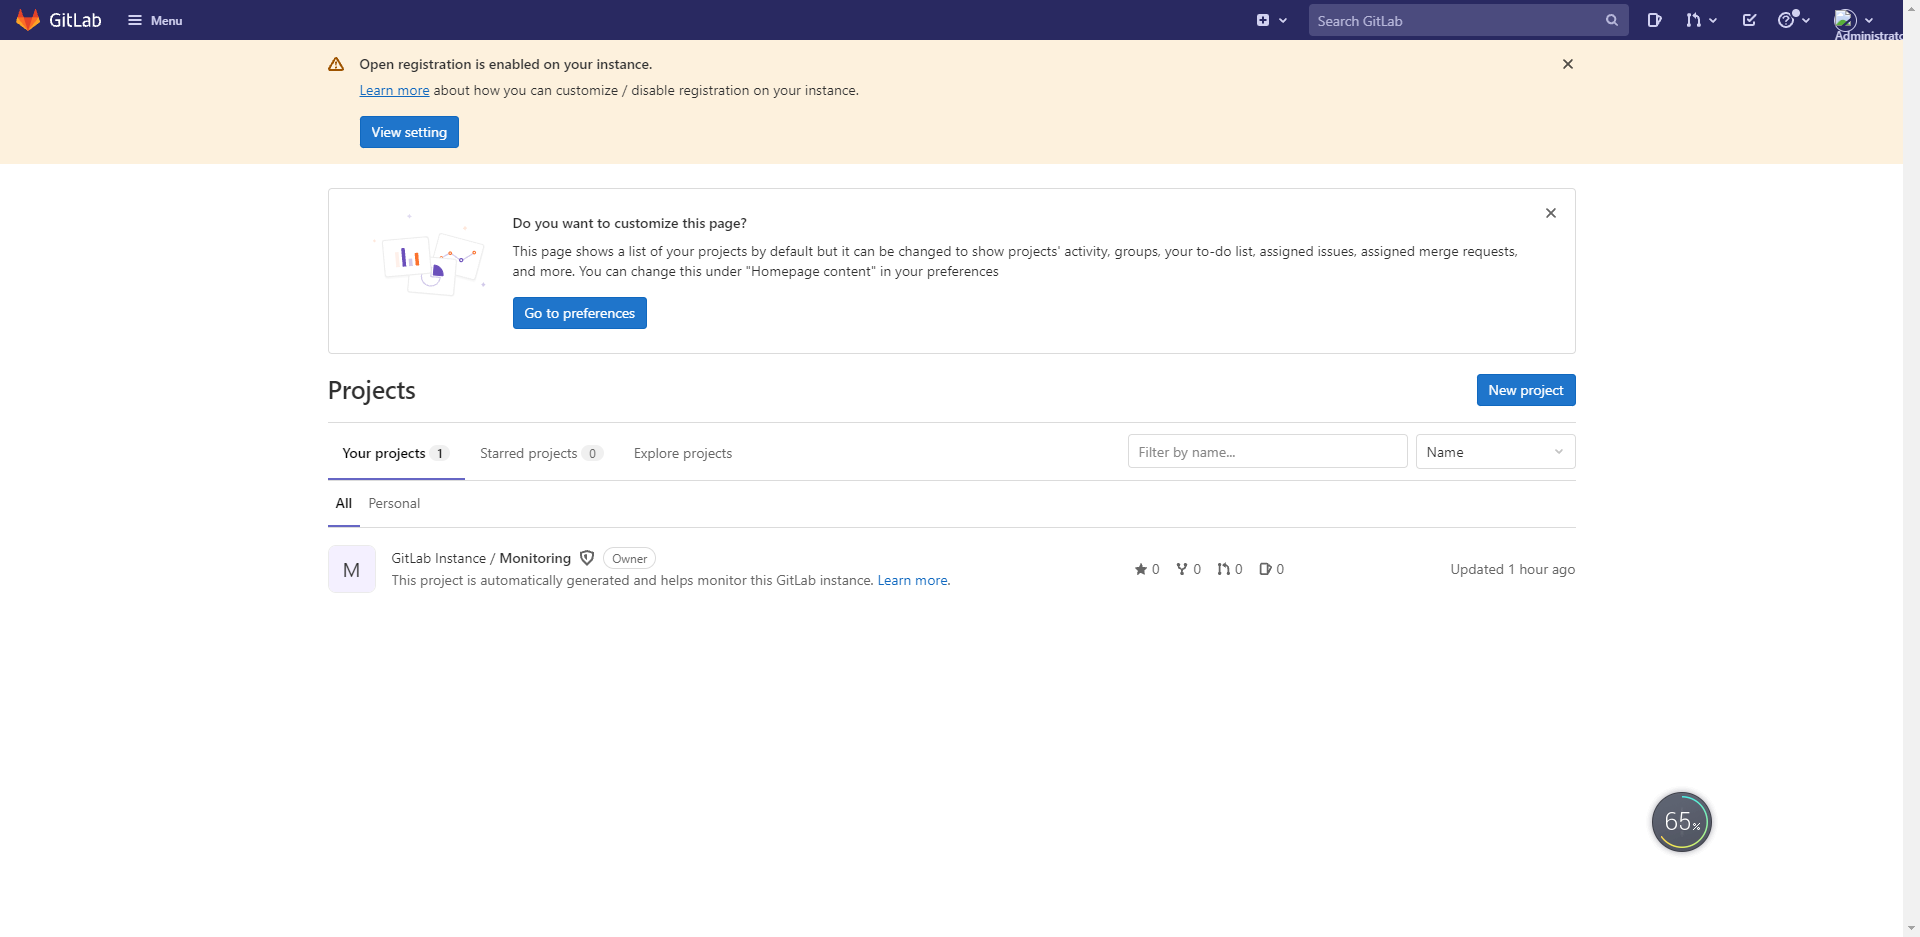Switch to the Explore projects tab
Viewport: 1920px width, 937px height.
pyautogui.click(x=682, y=453)
